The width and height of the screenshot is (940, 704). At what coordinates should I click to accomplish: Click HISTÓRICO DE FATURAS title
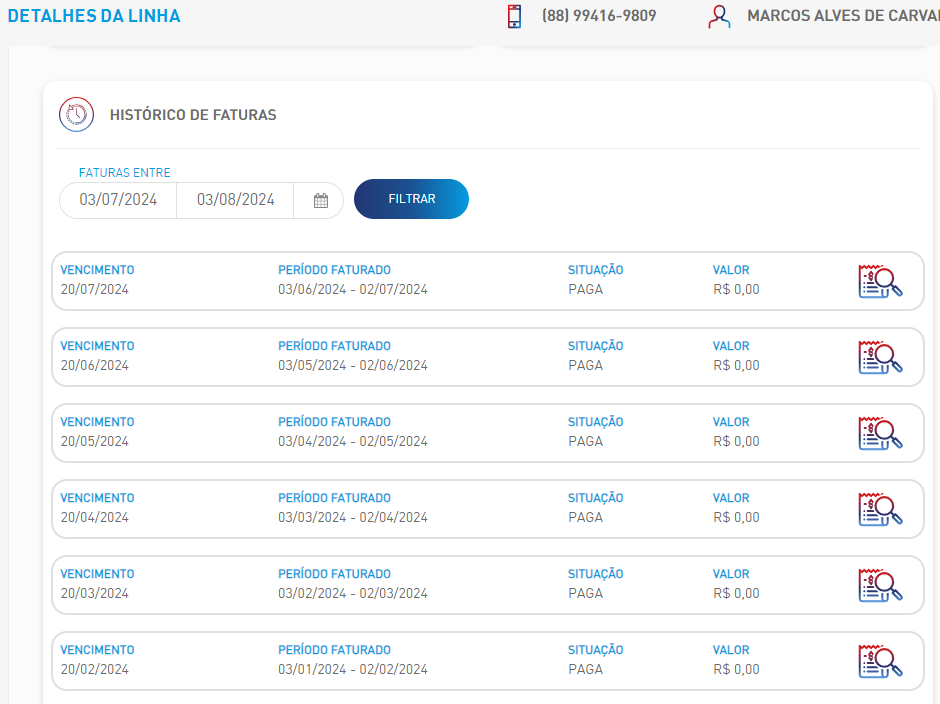[193, 115]
